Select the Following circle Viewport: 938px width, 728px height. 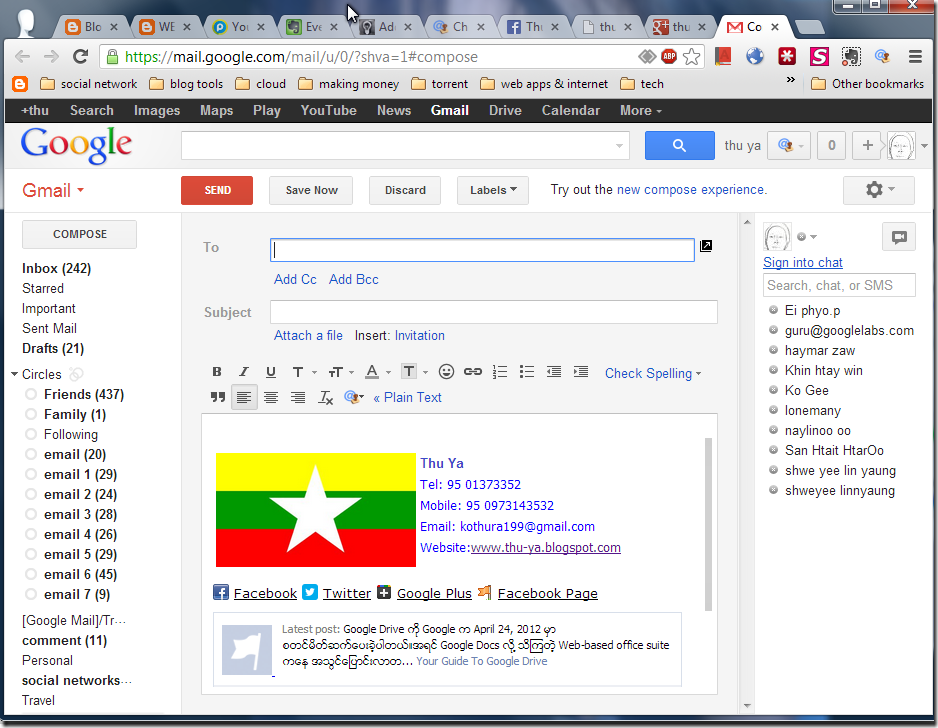pos(71,435)
